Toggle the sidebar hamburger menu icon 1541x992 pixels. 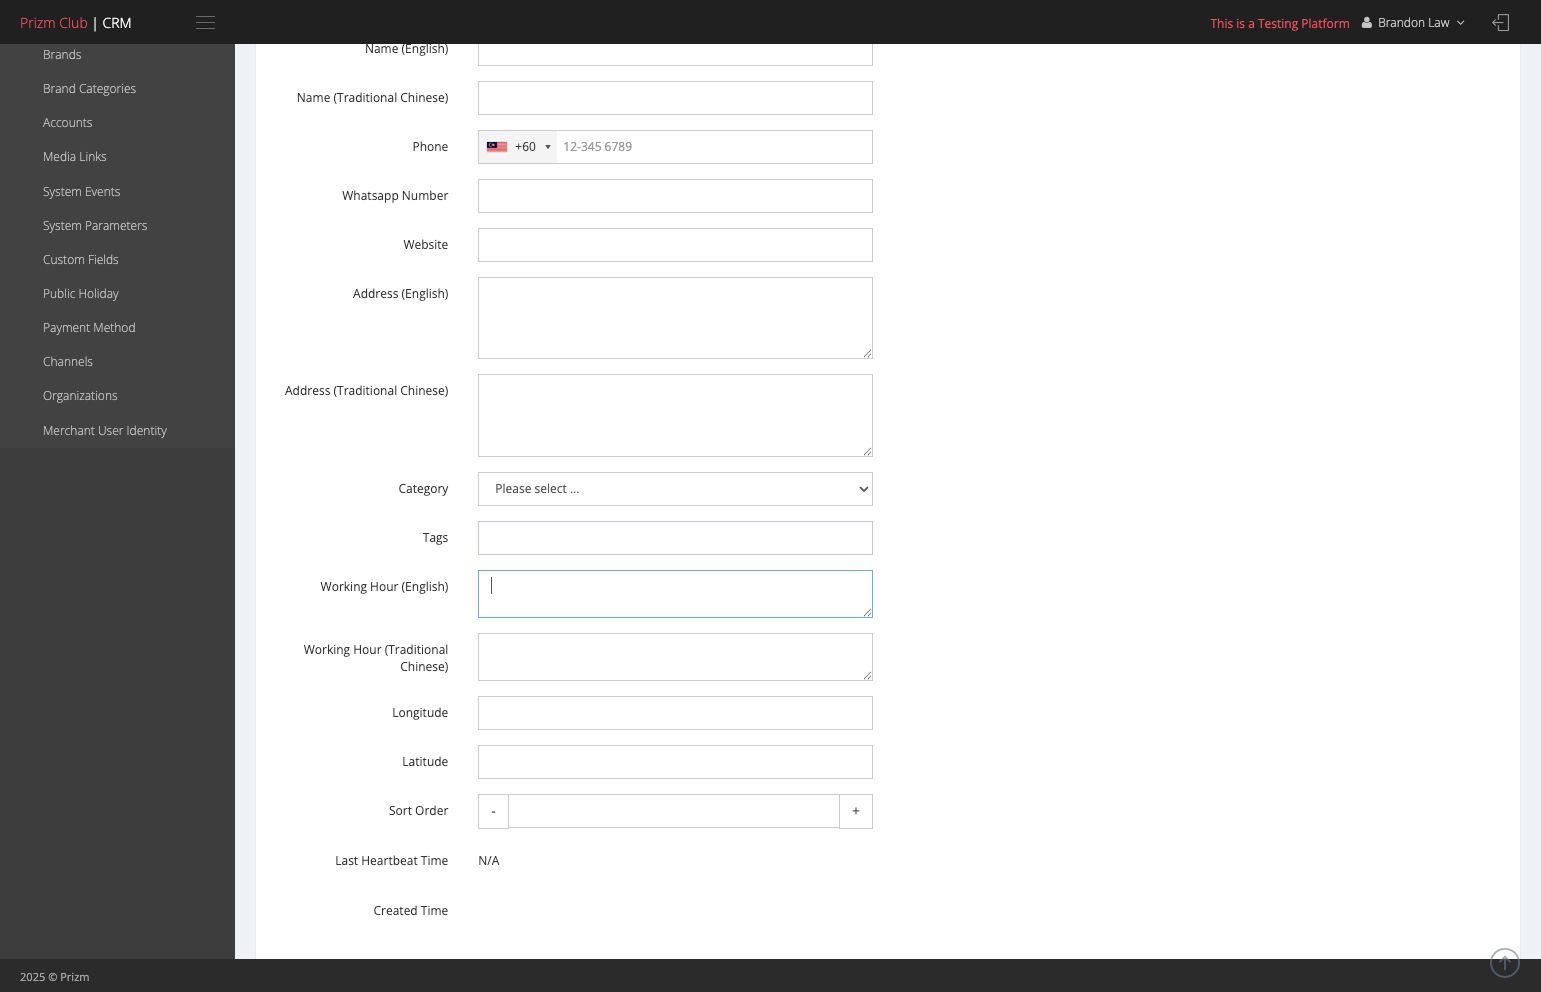click(205, 23)
